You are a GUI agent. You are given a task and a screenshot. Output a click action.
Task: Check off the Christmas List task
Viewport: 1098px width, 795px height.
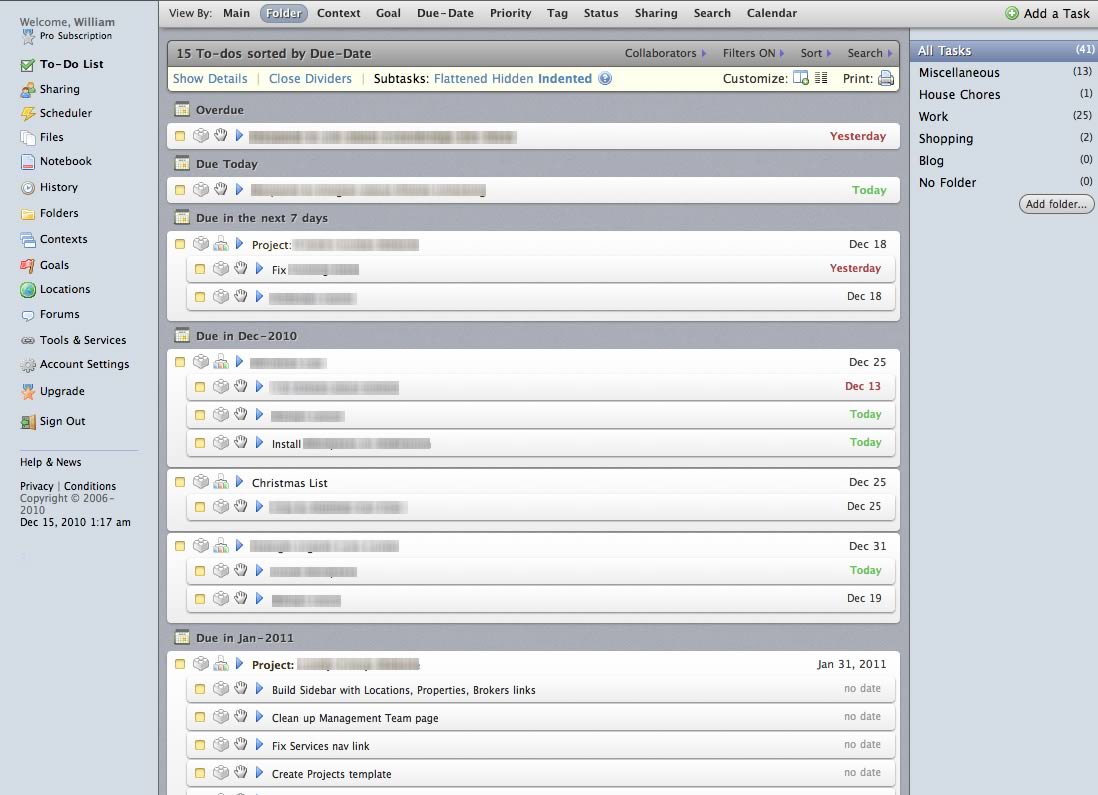click(x=180, y=482)
